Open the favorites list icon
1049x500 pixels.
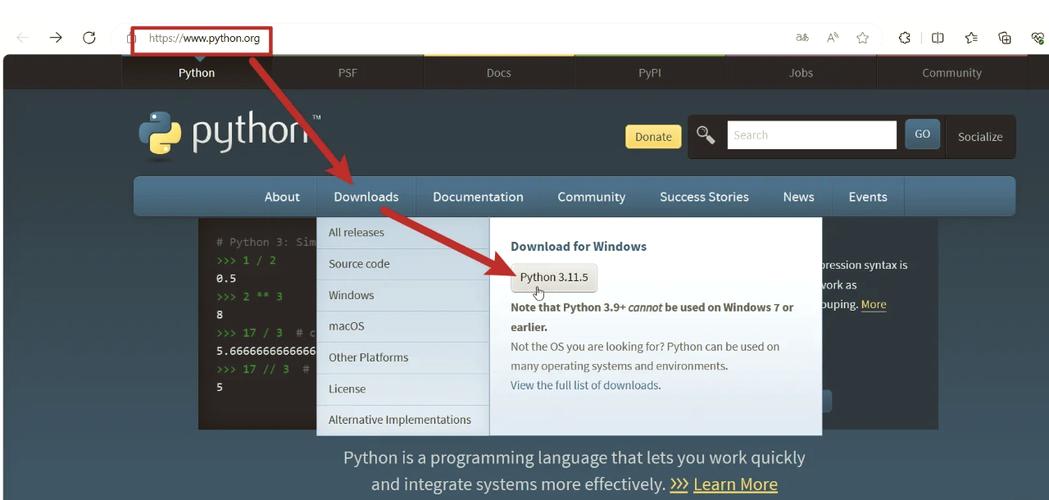coord(971,38)
